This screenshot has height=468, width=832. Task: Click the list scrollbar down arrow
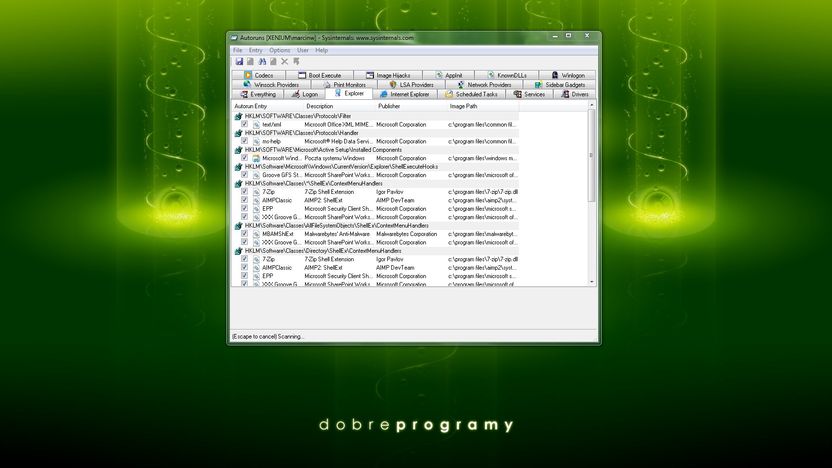coord(592,282)
